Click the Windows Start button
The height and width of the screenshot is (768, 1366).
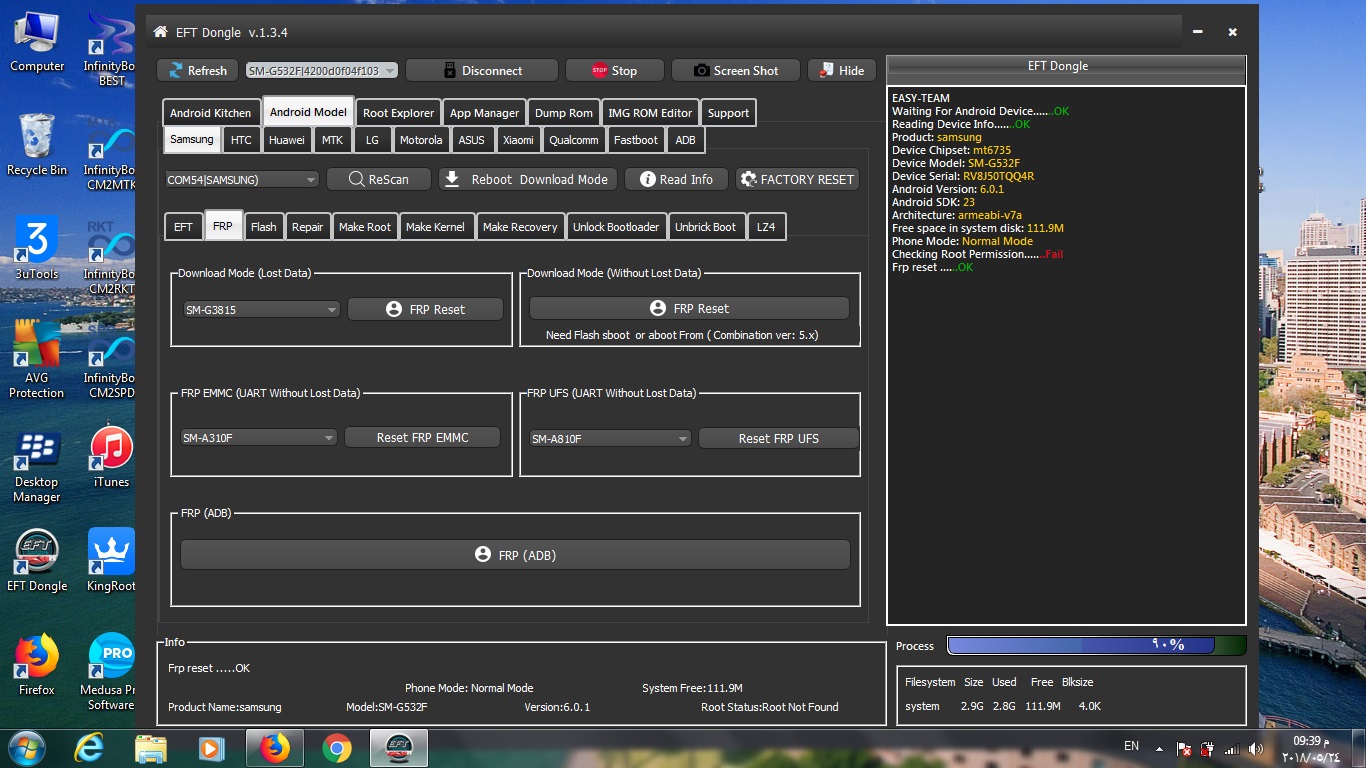pos(27,747)
